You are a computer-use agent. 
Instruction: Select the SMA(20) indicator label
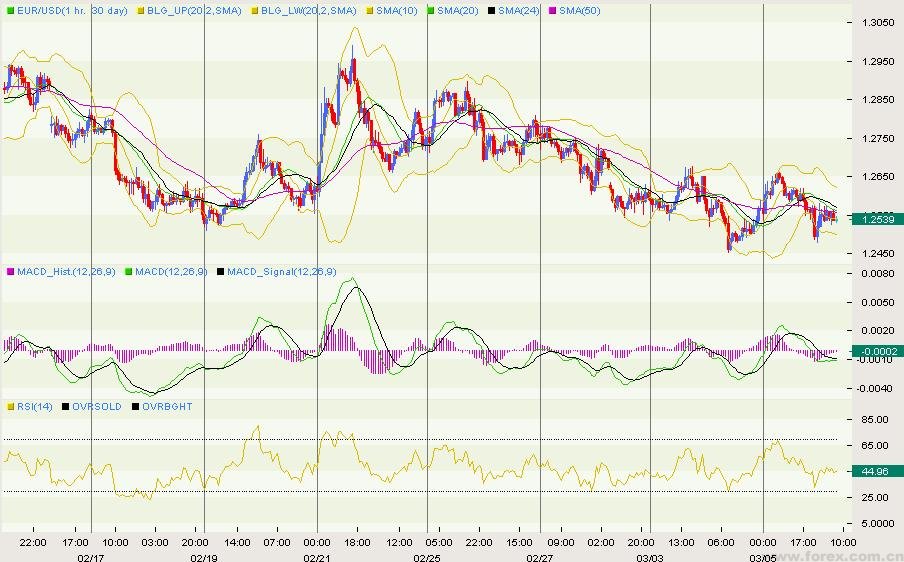point(458,10)
